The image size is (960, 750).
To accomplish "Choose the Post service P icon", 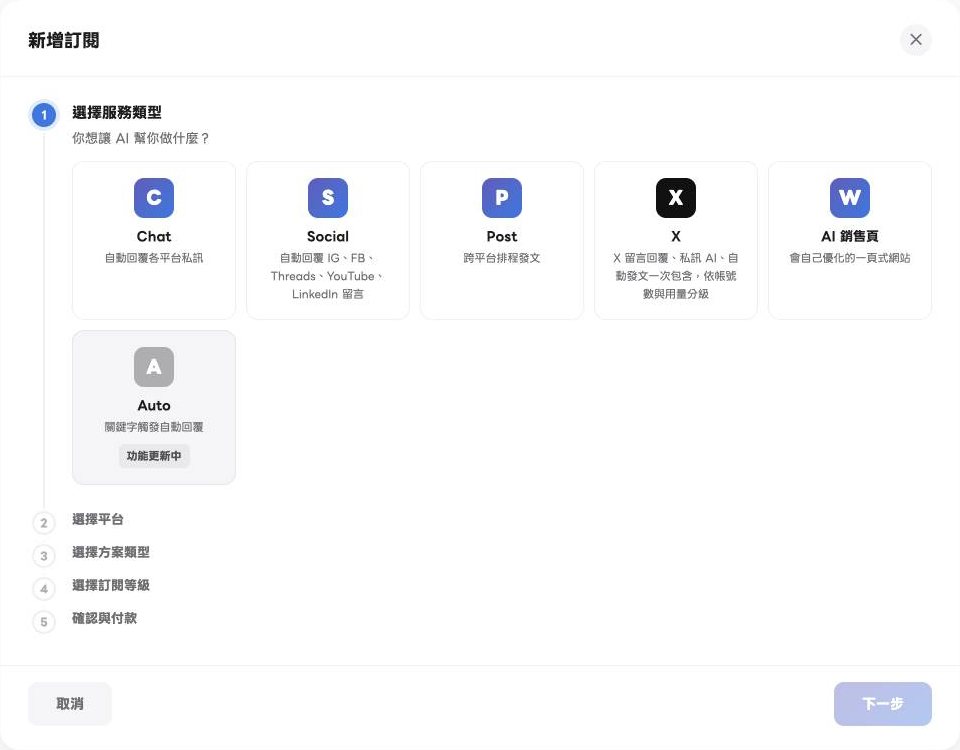I will (501, 198).
